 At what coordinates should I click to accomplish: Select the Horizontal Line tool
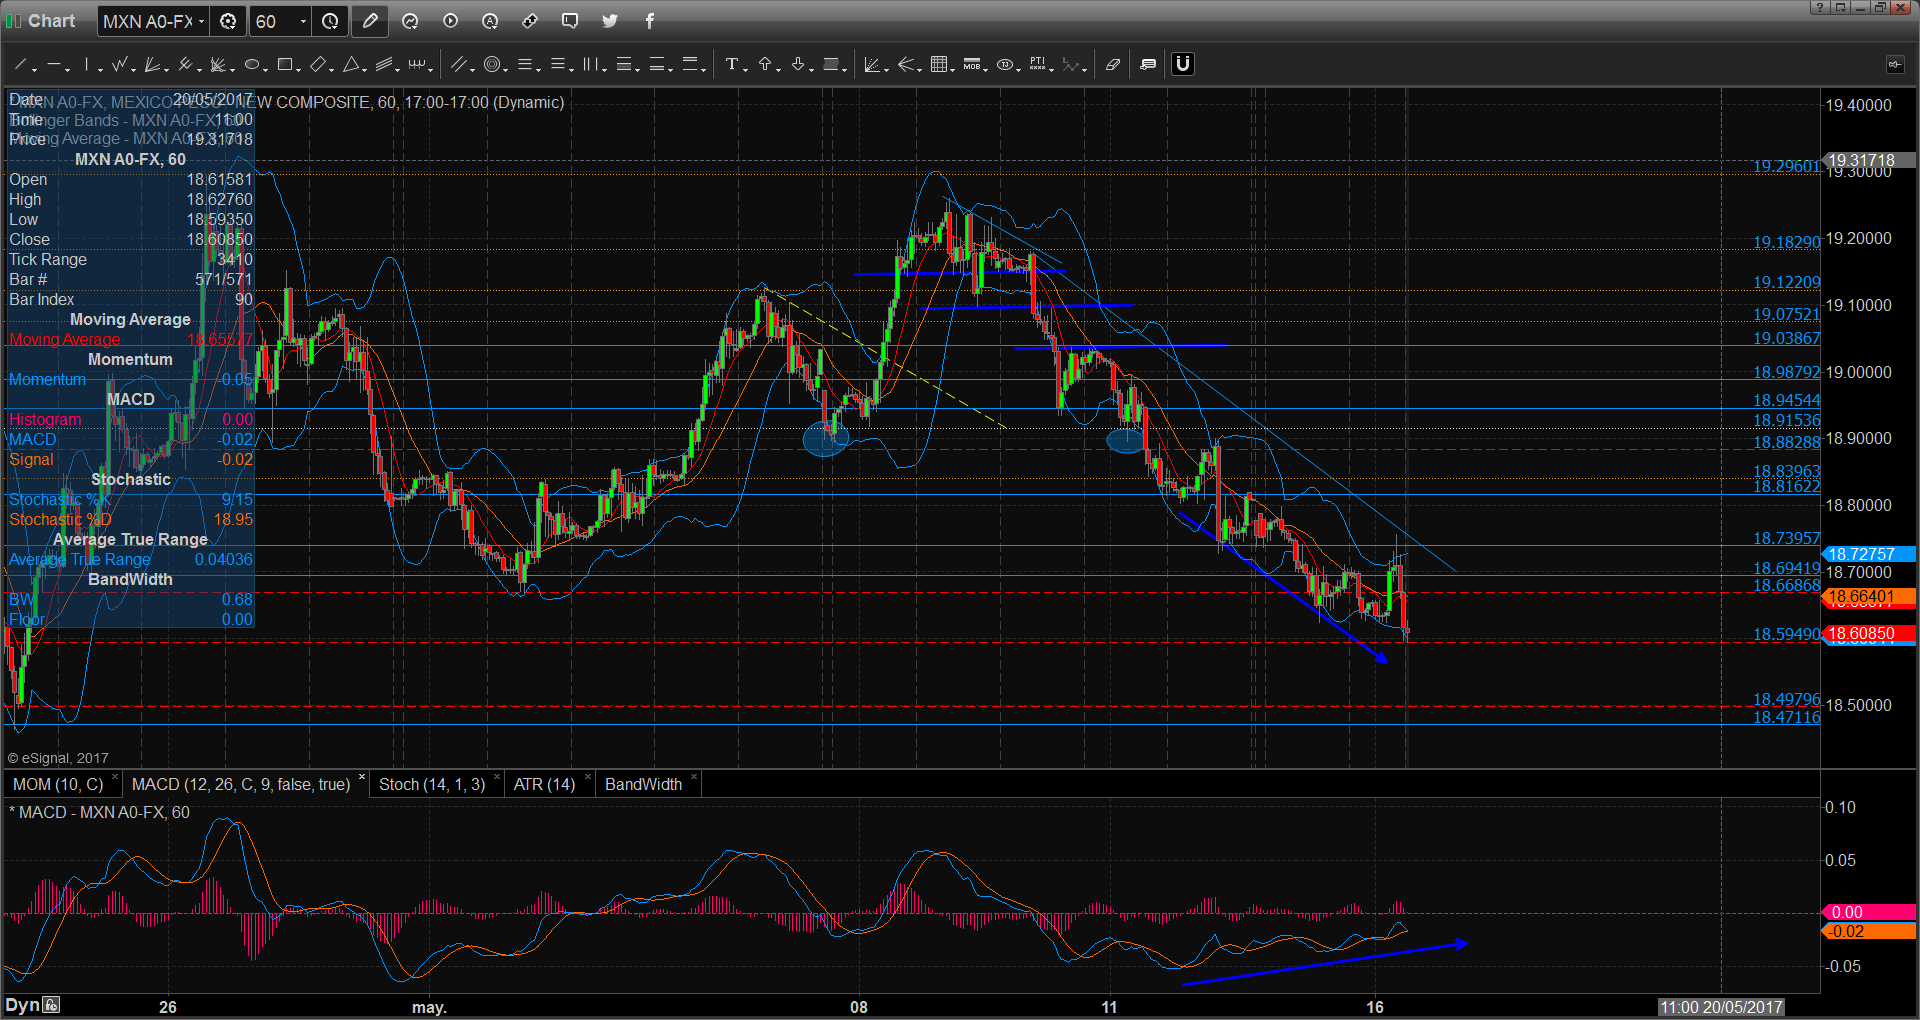54,65
